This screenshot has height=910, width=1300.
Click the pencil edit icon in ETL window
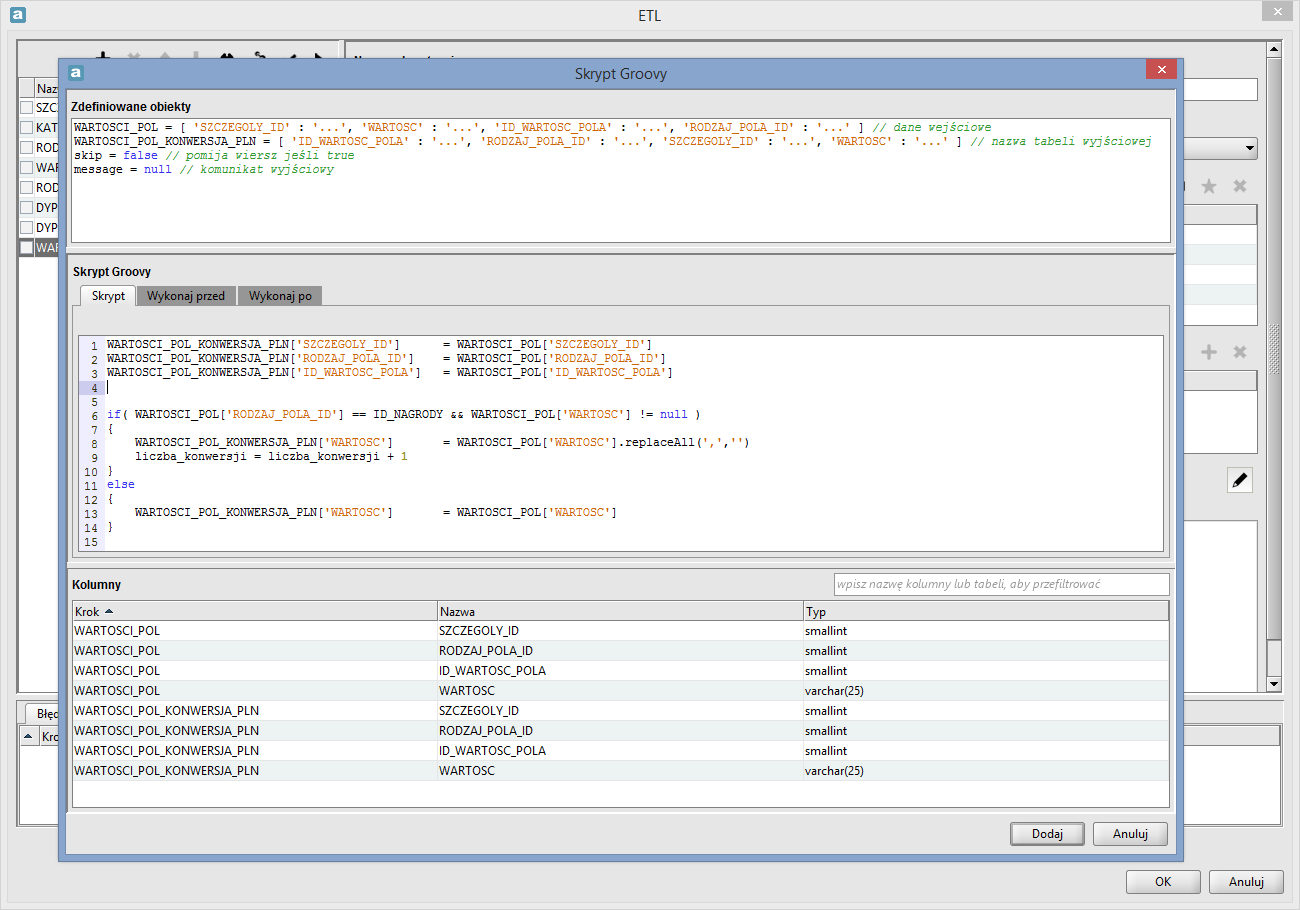pos(1240,481)
